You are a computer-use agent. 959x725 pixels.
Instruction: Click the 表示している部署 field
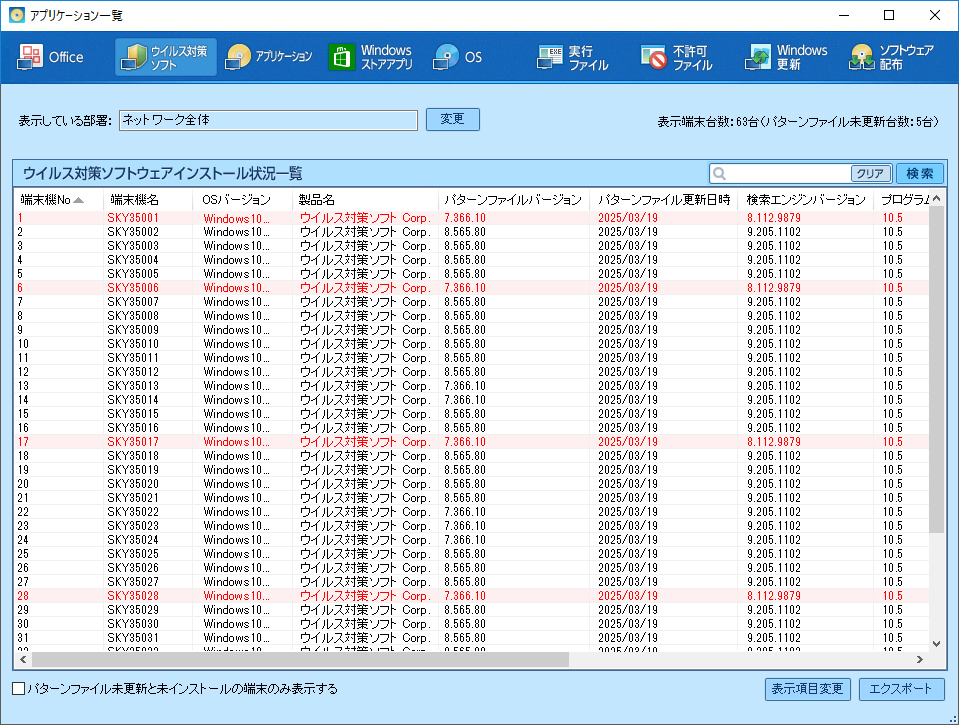click(268, 120)
